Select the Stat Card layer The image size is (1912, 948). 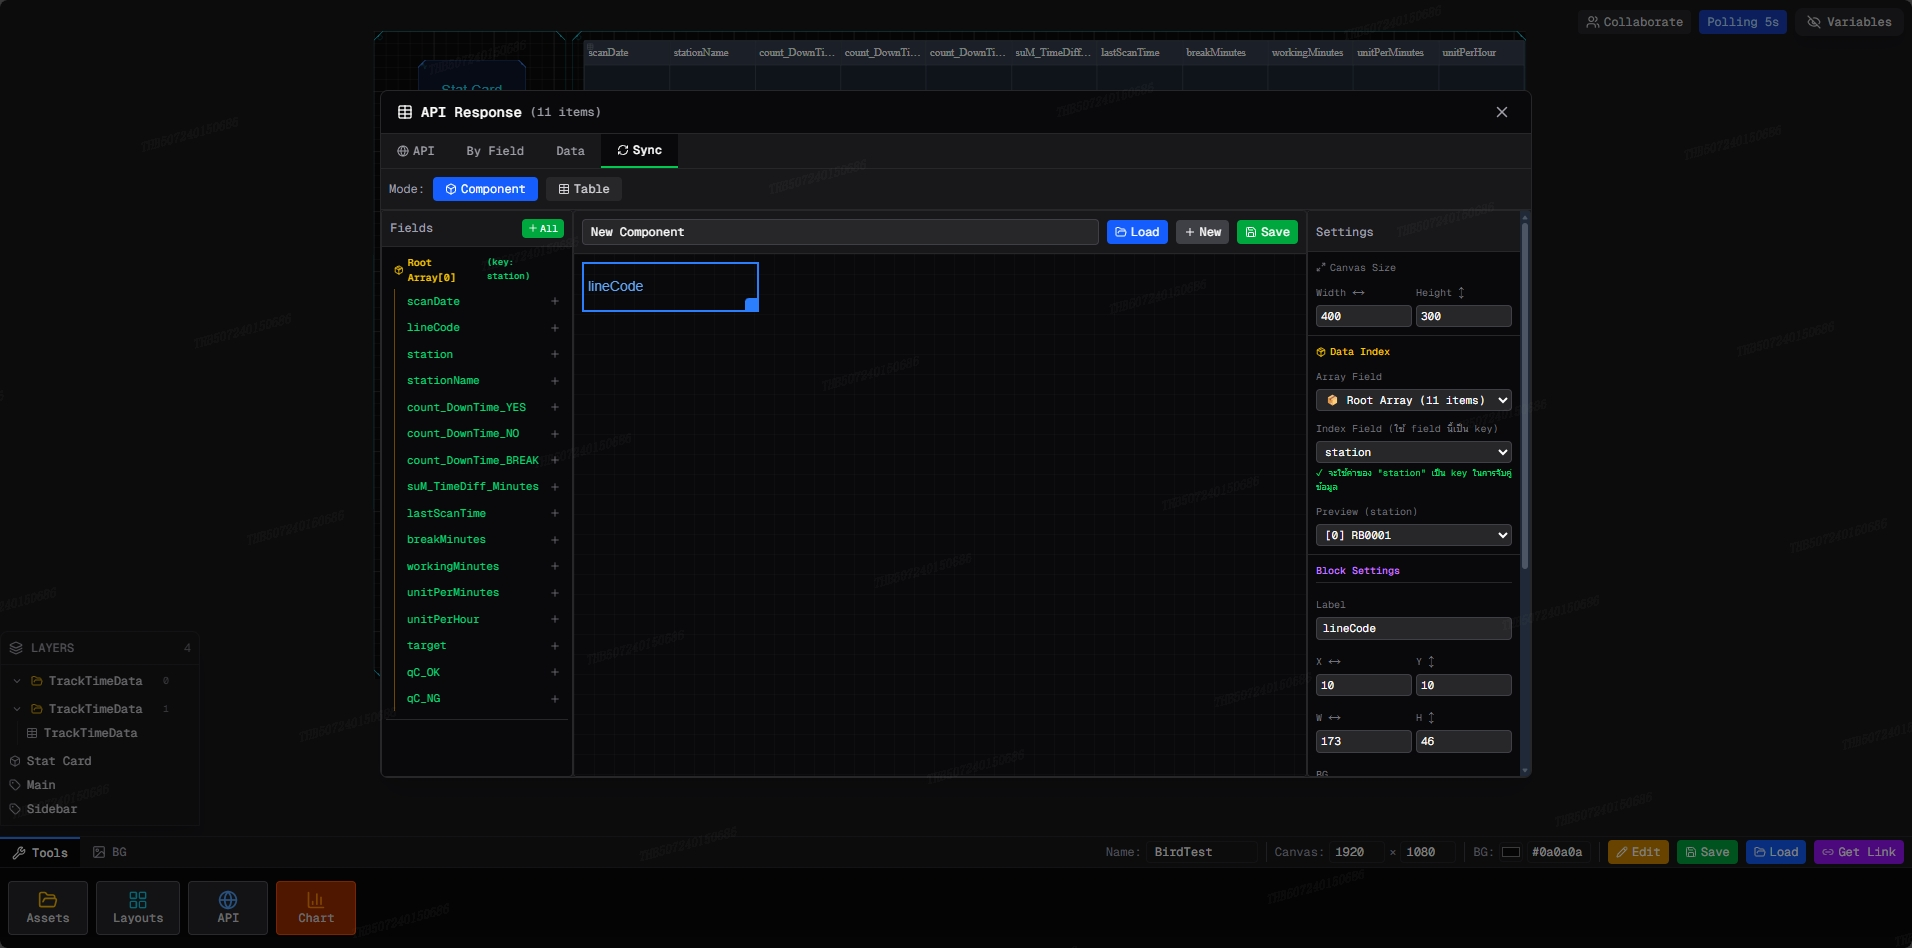pos(59,761)
